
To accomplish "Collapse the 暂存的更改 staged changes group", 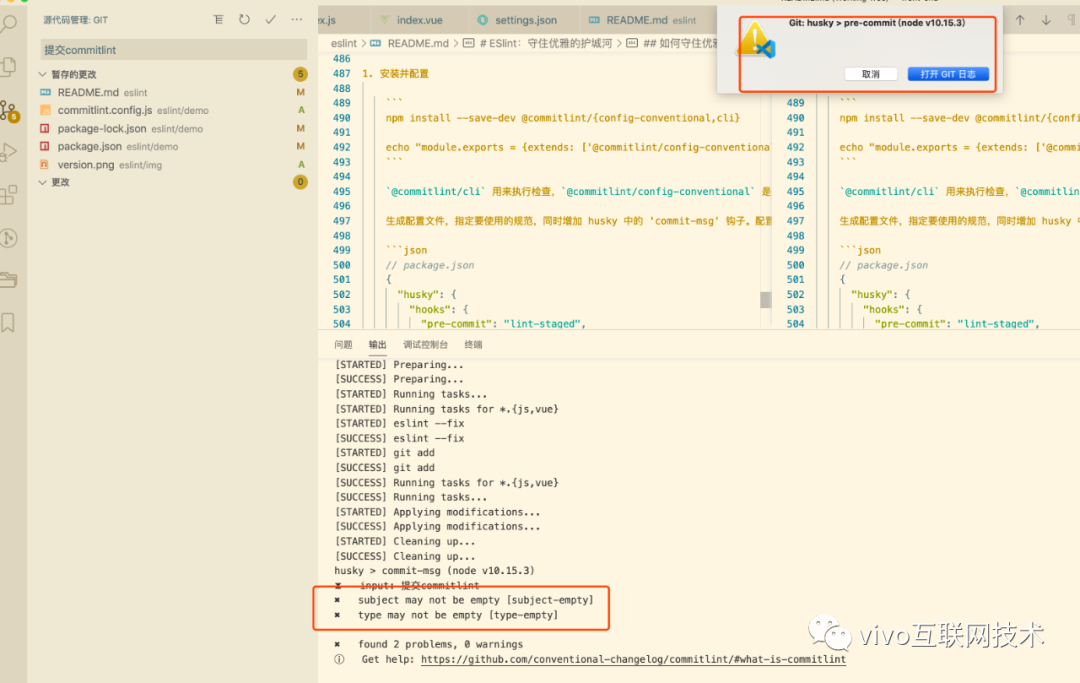I will (x=43, y=74).
